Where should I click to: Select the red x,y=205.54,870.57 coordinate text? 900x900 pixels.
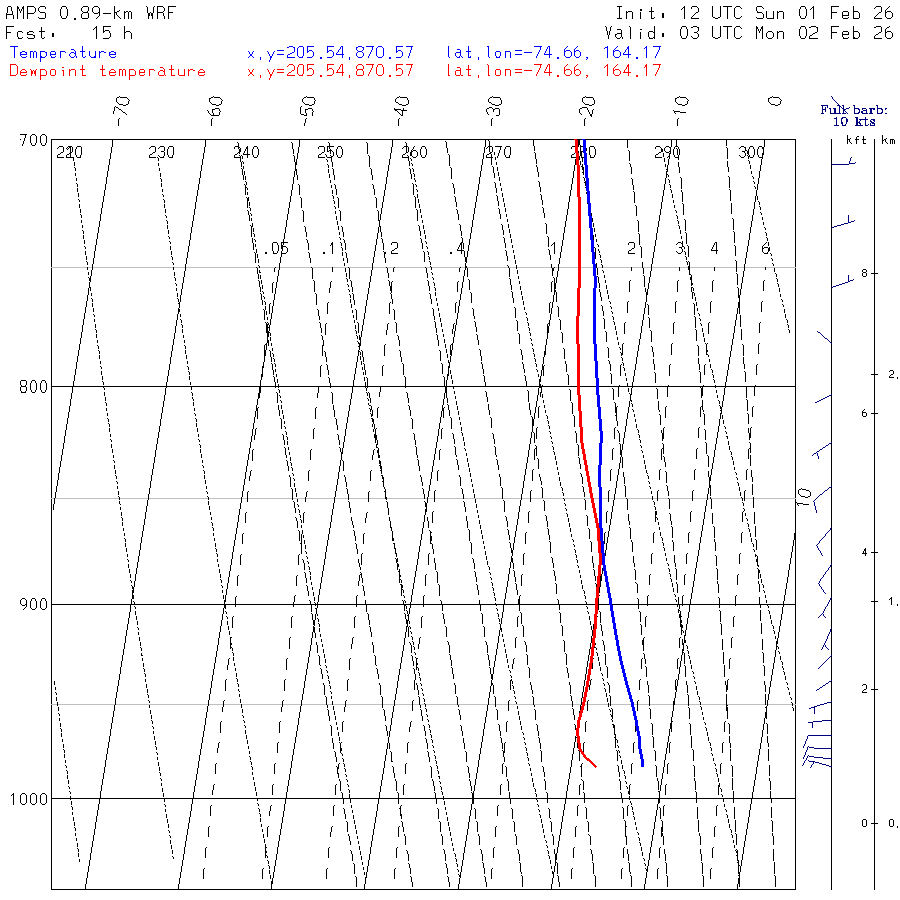[330, 71]
